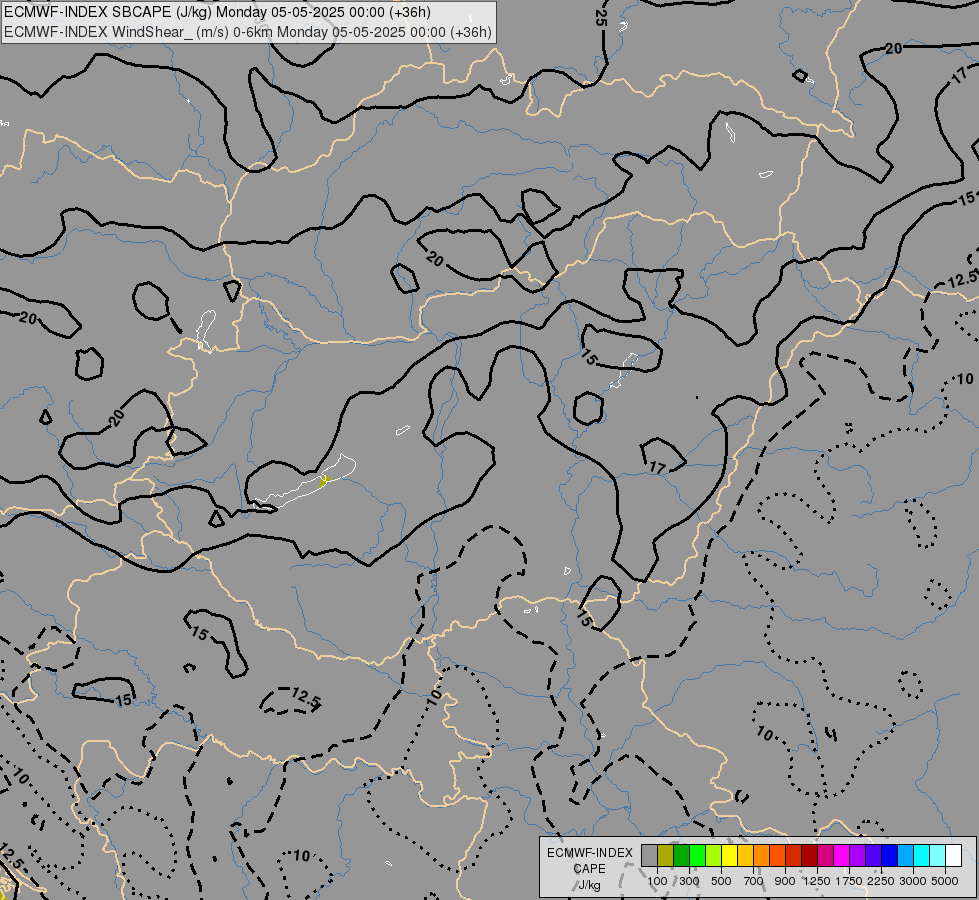Click the 'CAPE' legend title word
The height and width of the screenshot is (900, 979).
pyautogui.click(x=589, y=869)
